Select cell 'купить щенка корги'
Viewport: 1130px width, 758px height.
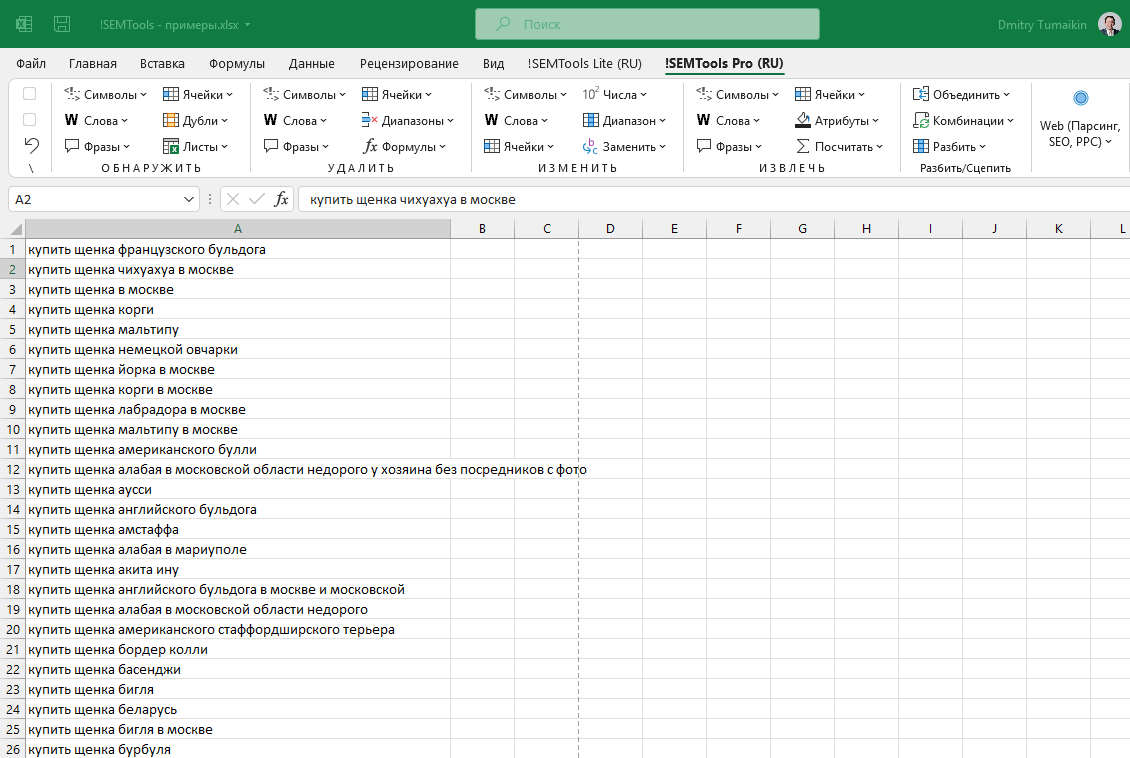click(238, 310)
